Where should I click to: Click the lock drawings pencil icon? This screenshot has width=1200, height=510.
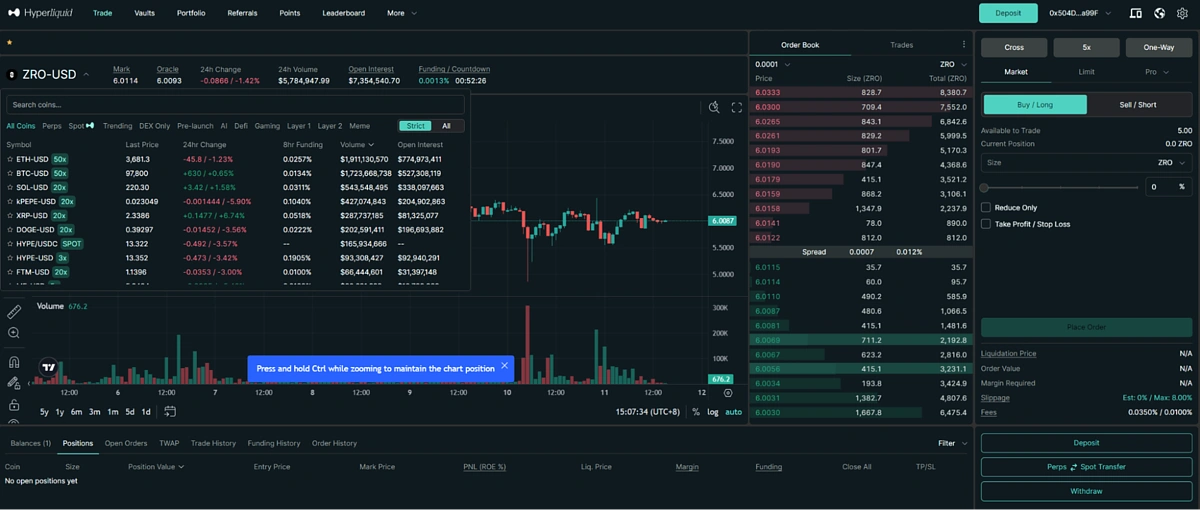pyautogui.click(x=14, y=383)
